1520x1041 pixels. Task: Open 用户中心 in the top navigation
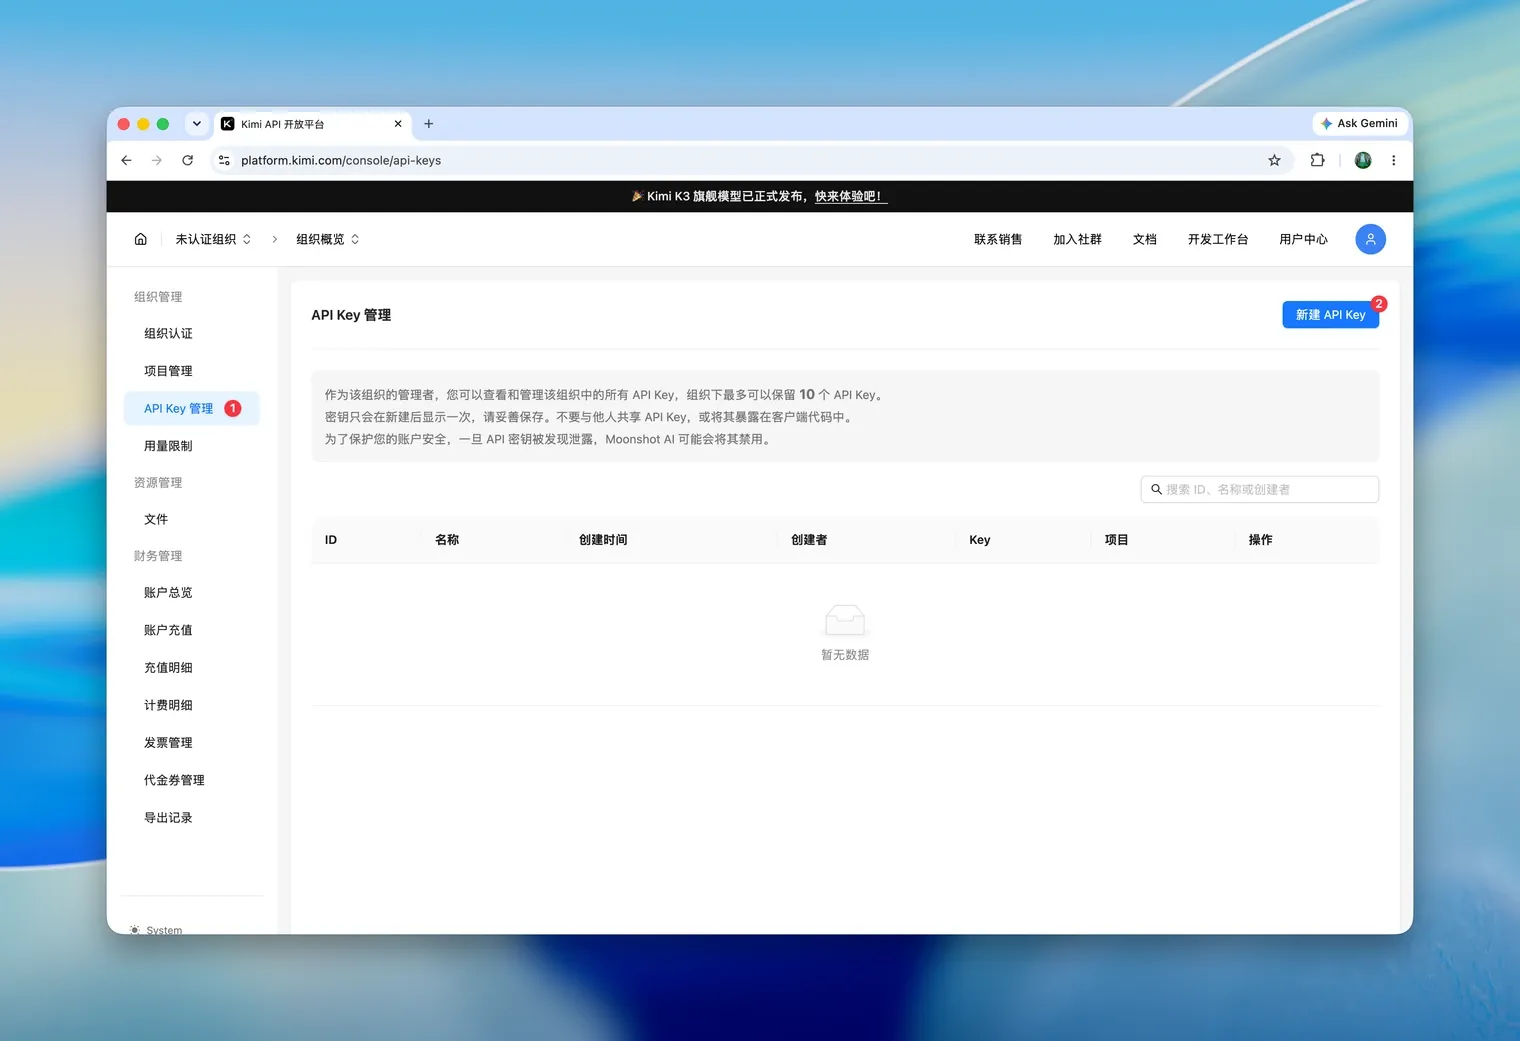pos(1303,239)
